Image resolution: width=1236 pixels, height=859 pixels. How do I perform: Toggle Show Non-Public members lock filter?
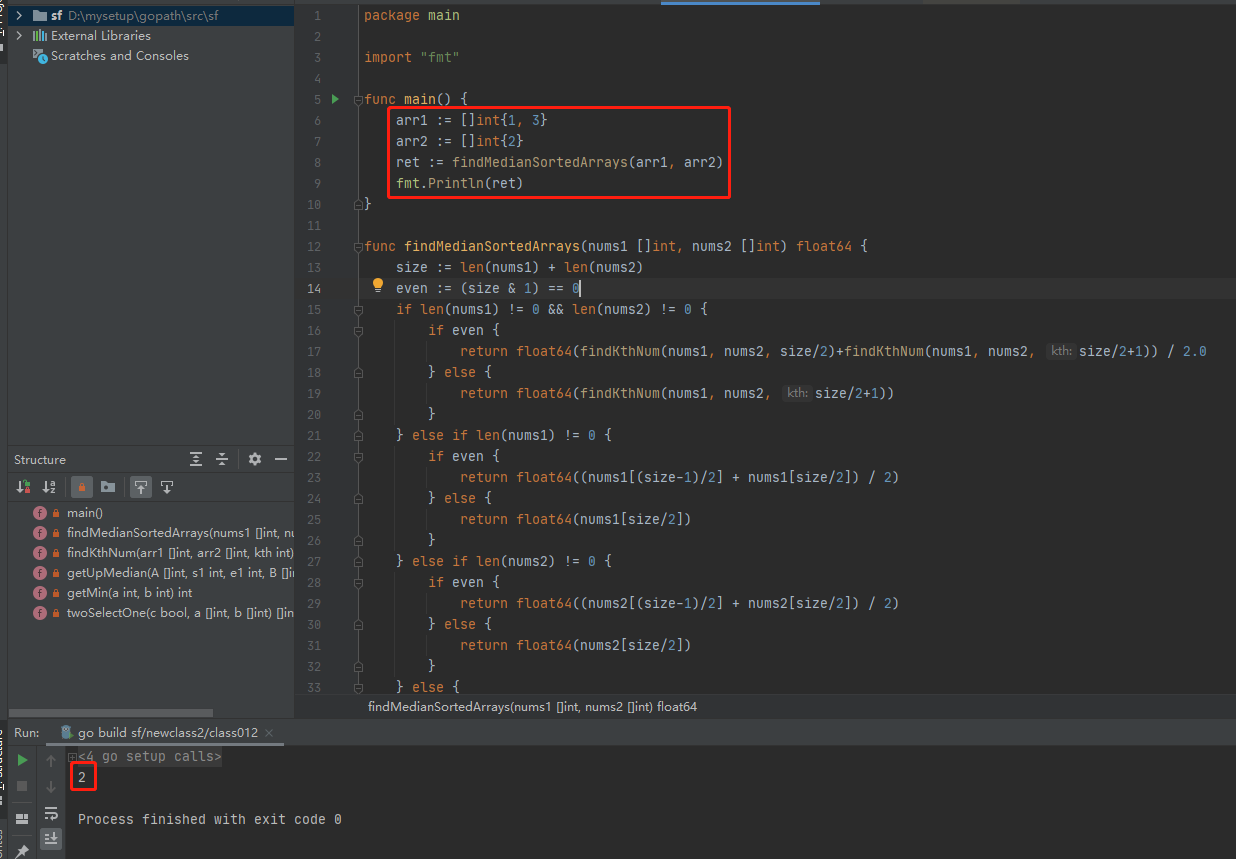point(82,487)
